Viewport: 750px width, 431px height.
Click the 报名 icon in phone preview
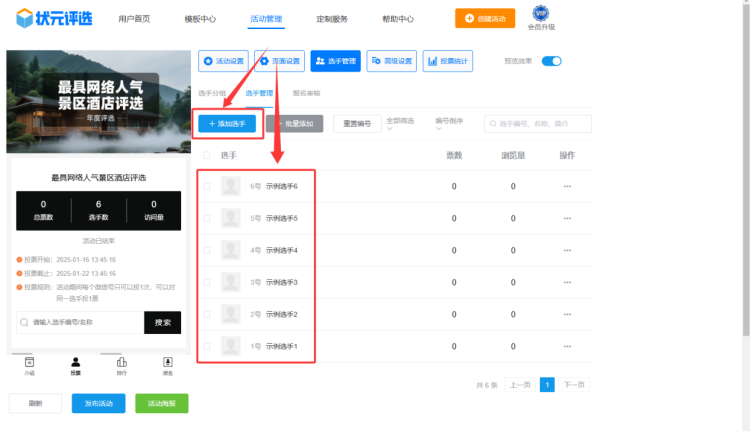(168, 365)
